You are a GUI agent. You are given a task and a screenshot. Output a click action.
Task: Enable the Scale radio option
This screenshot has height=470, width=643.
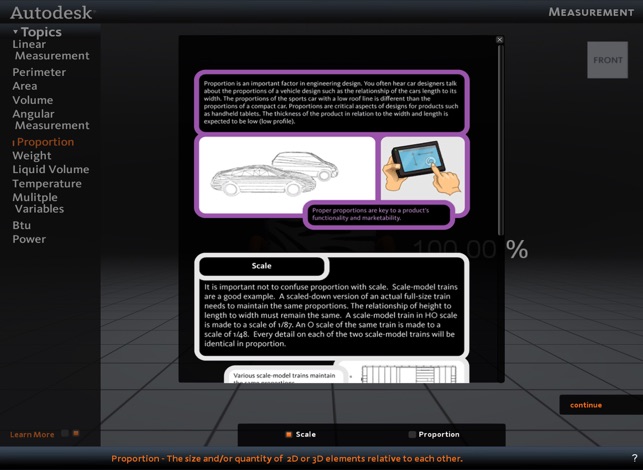[x=301, y=434]
